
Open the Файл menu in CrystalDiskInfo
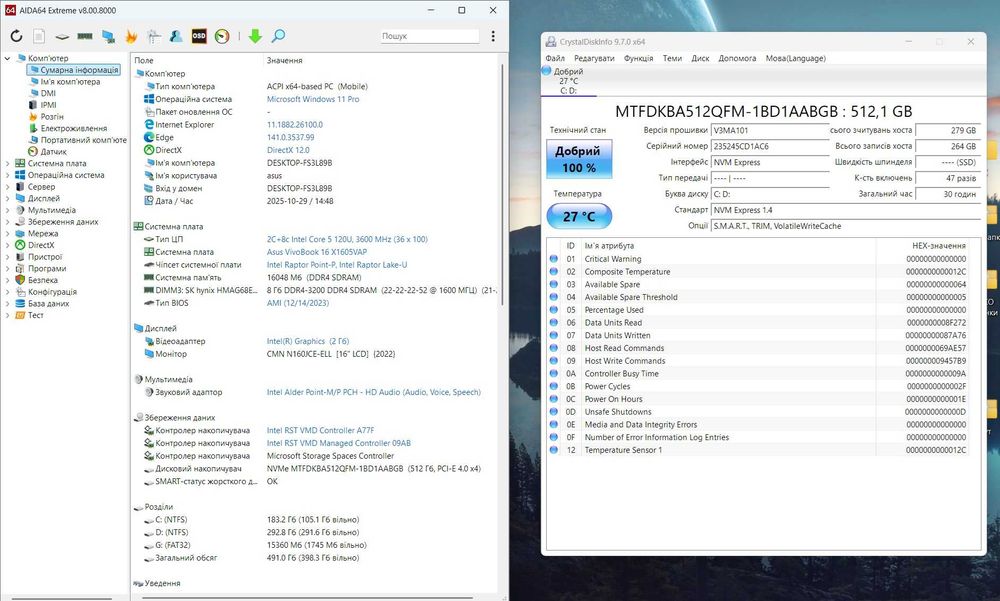click(x=555, y=58)
